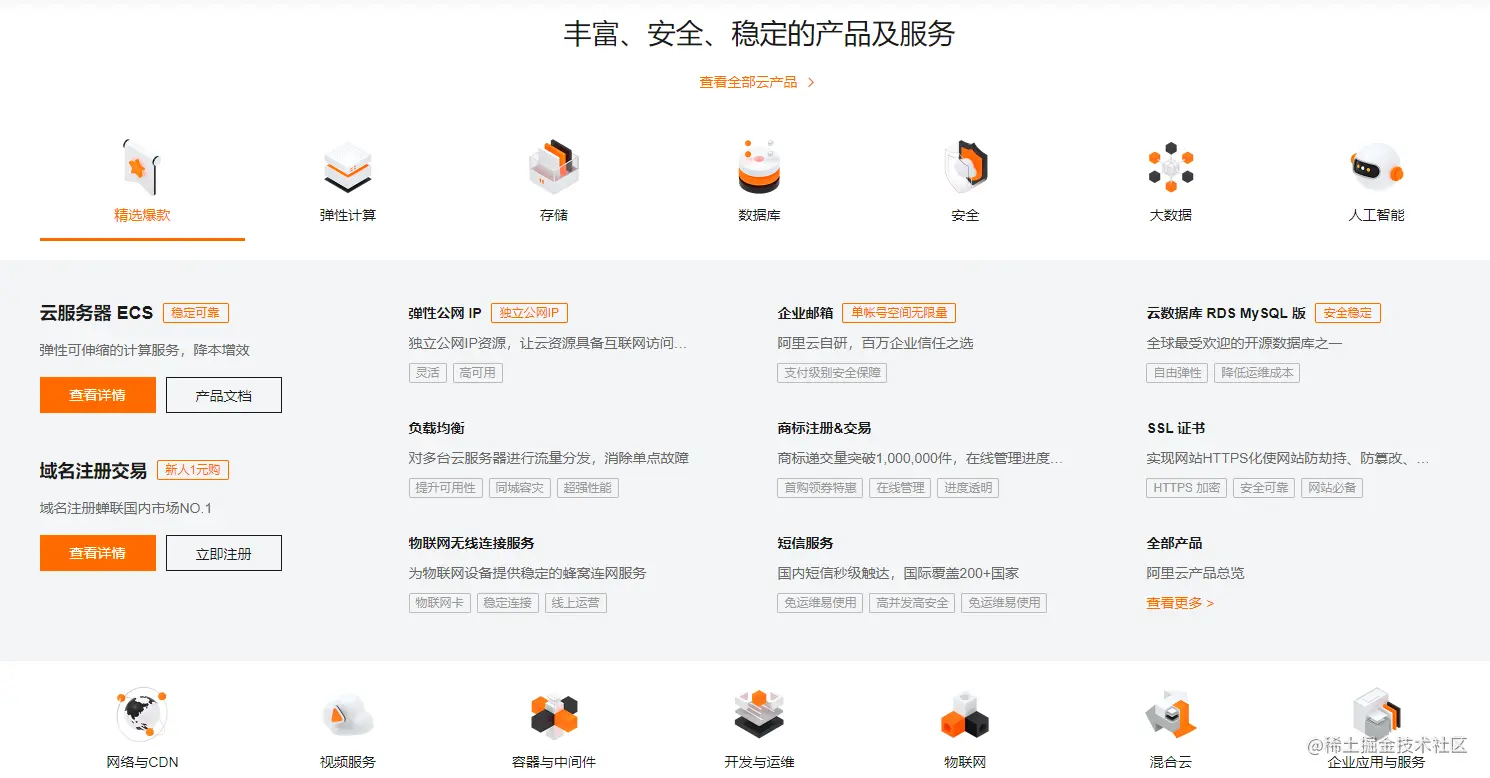This screenshot has width=1490, height=778.
Task: Click the 首购领券特惠 tag
Action: pos(820,488)
